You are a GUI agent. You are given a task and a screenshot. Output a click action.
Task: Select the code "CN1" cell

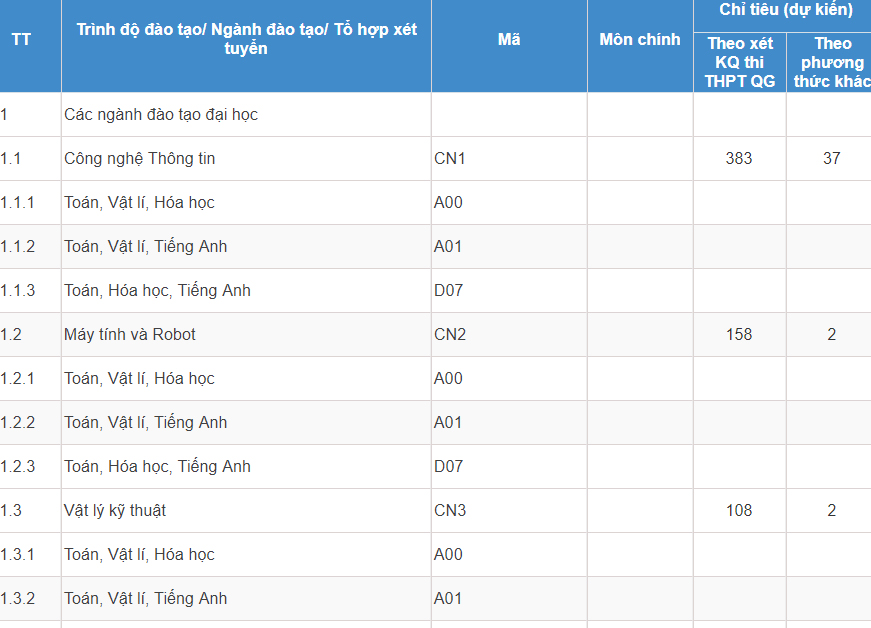pos(450,159)
